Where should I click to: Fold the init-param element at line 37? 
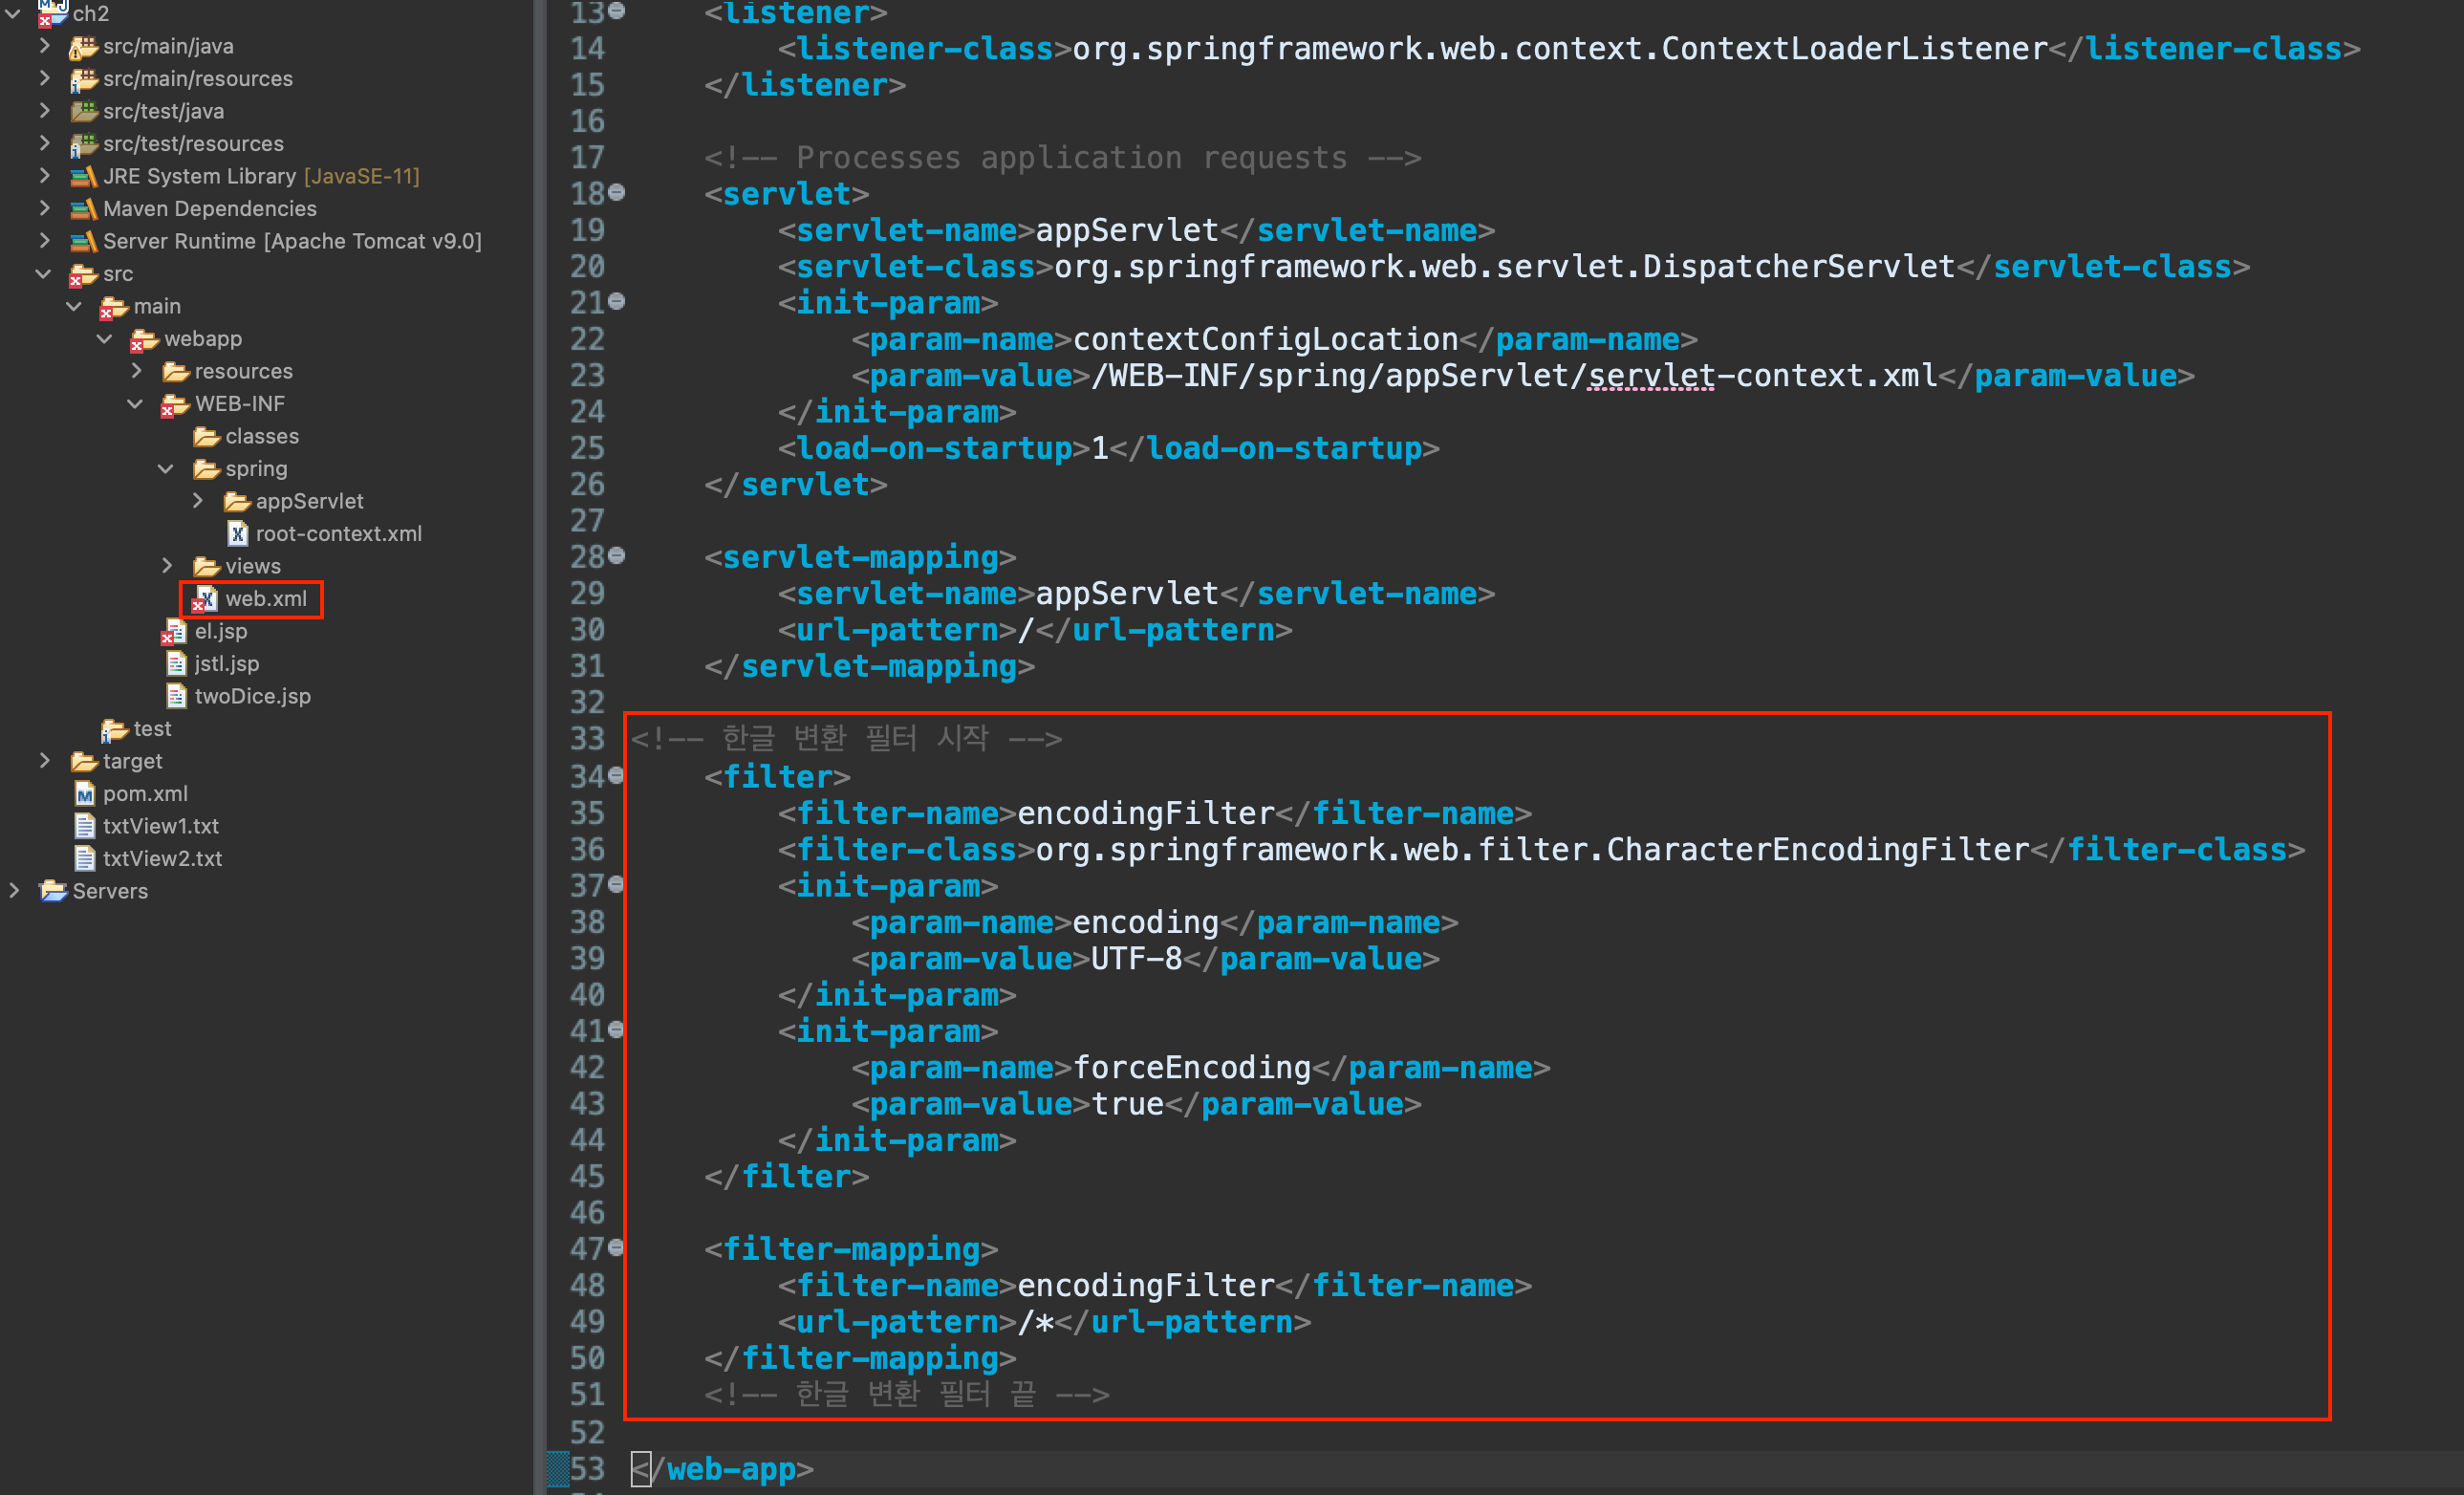(x=617, y=884)
